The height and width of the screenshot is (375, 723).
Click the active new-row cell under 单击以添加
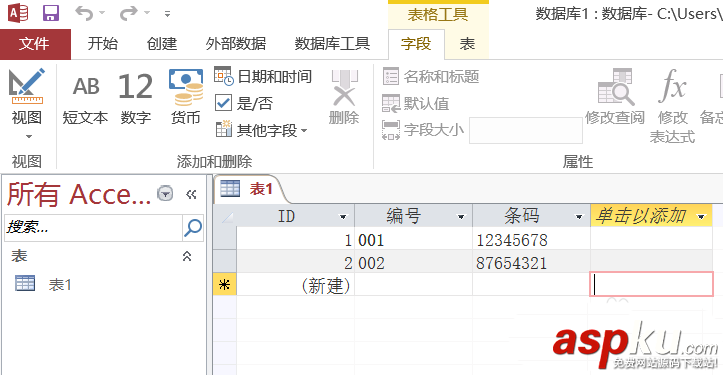[652, 284]
